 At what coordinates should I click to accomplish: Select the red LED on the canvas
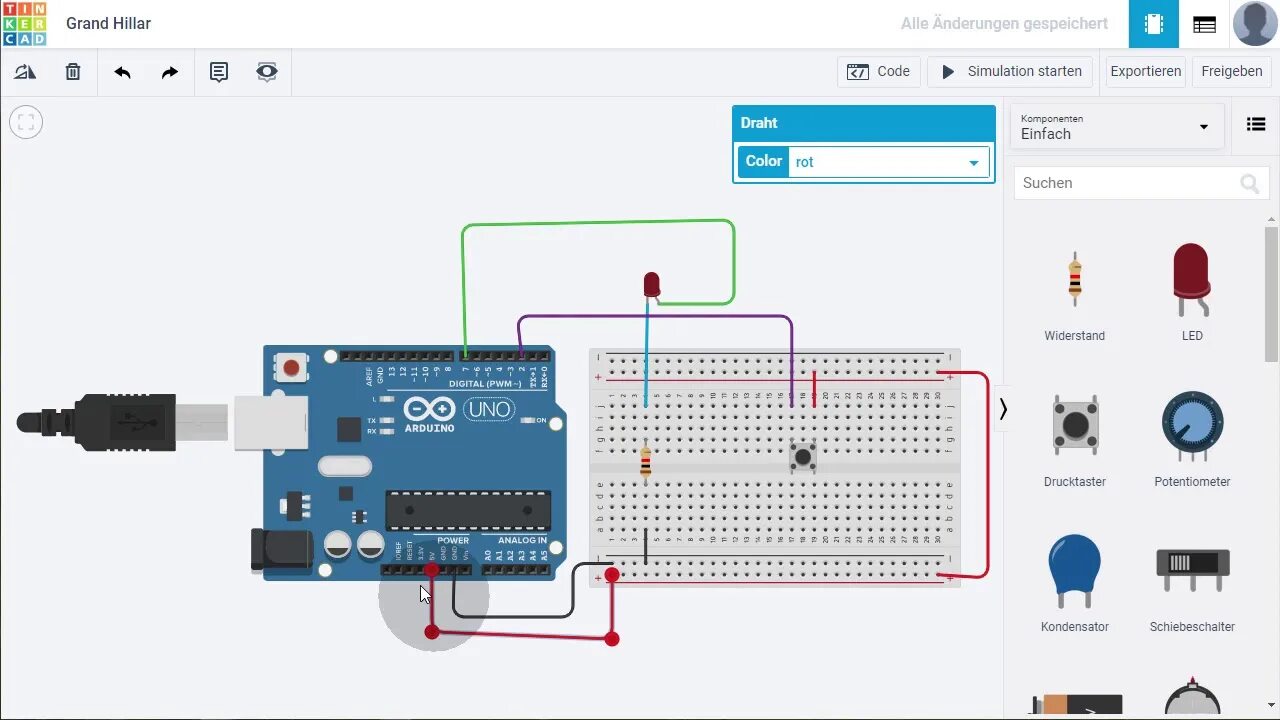[x=652, y=284]
